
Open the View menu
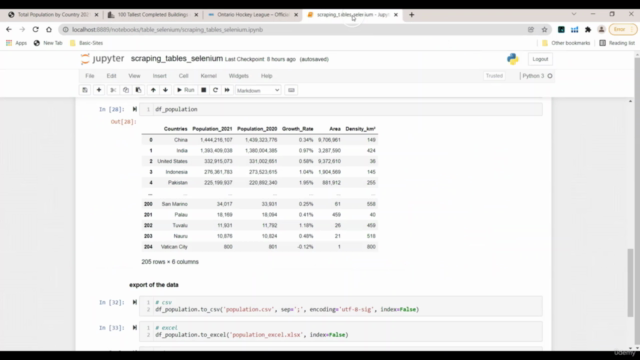tap(134, 76)
